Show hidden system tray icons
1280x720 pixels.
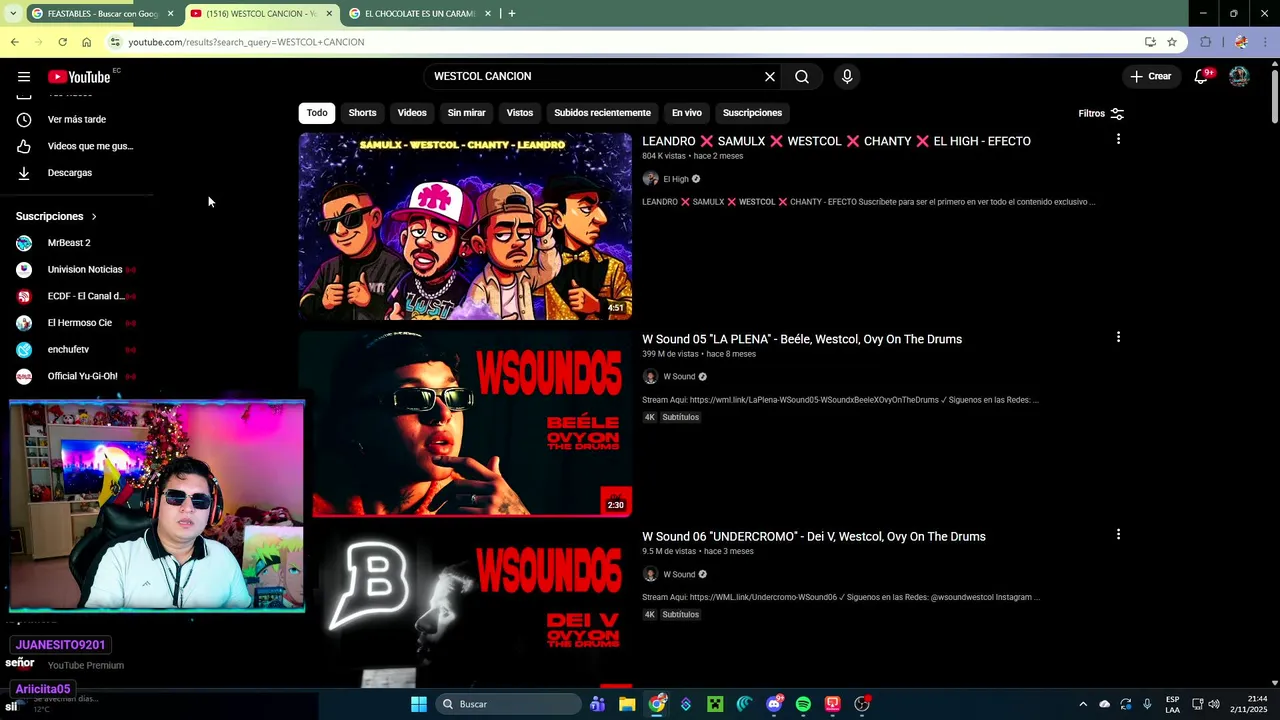(1082, 704)
